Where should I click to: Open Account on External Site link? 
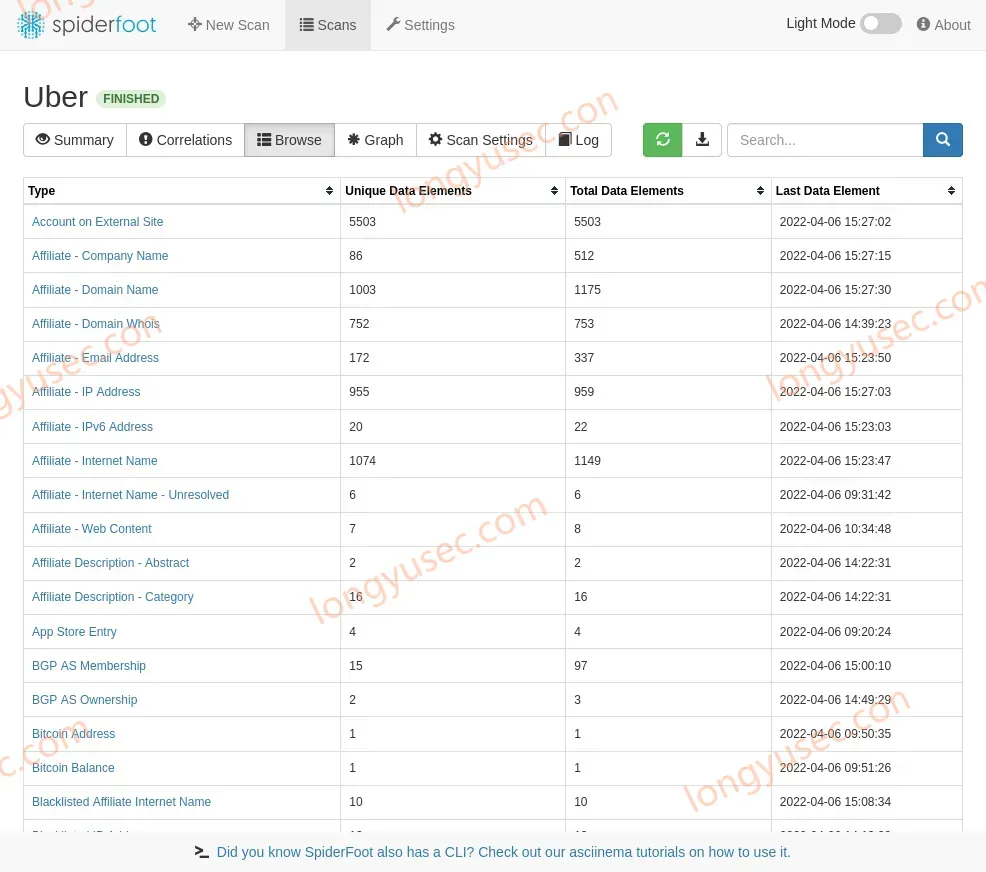(97, 222)
